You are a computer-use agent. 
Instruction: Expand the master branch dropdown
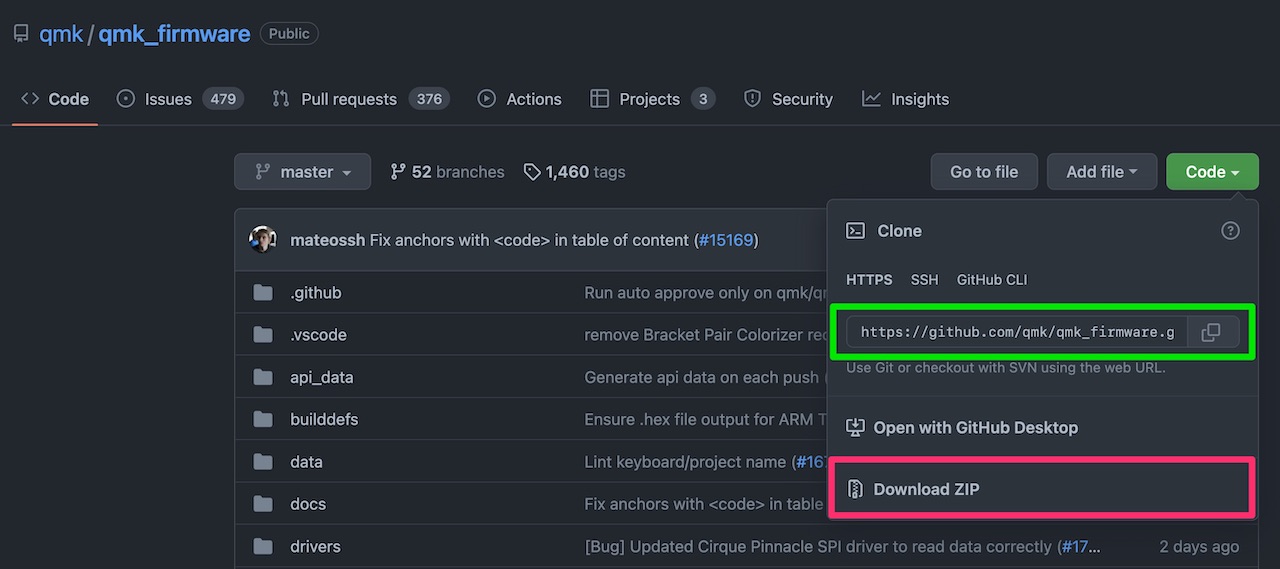(302, 172)
